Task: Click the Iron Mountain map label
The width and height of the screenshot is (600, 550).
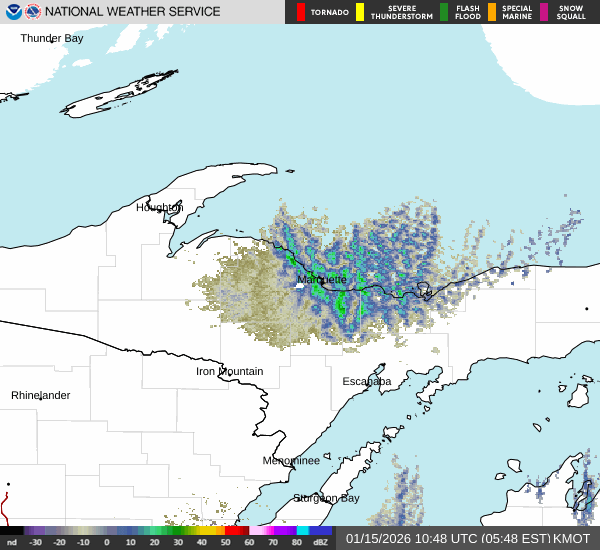Action: click(x=229, y=371)
